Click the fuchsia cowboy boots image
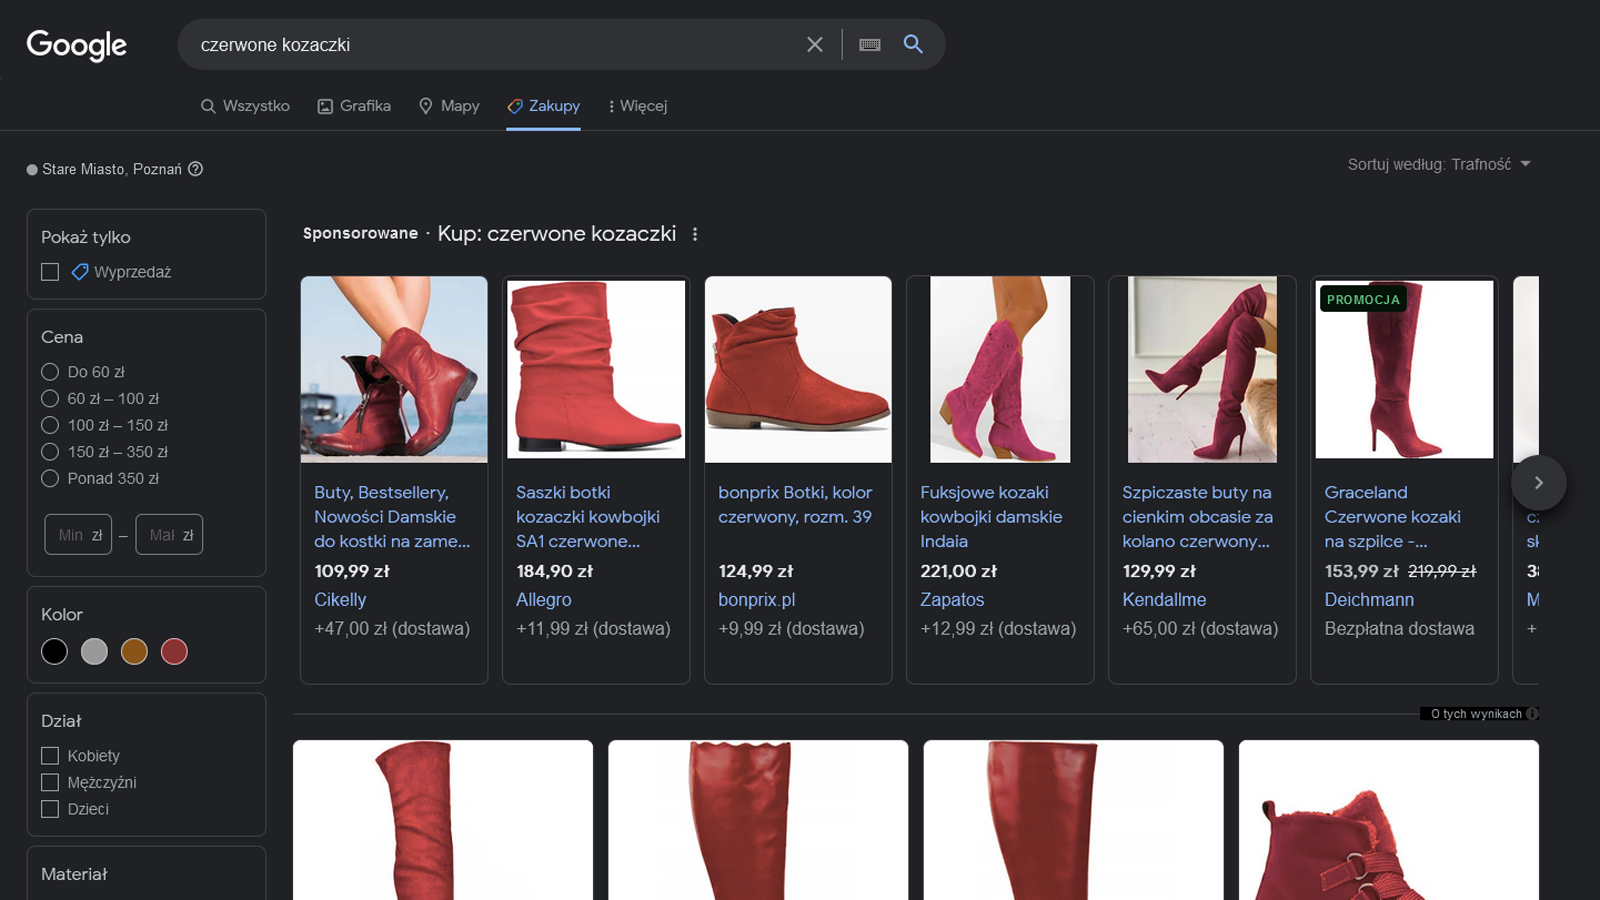 coord(1000,370)
